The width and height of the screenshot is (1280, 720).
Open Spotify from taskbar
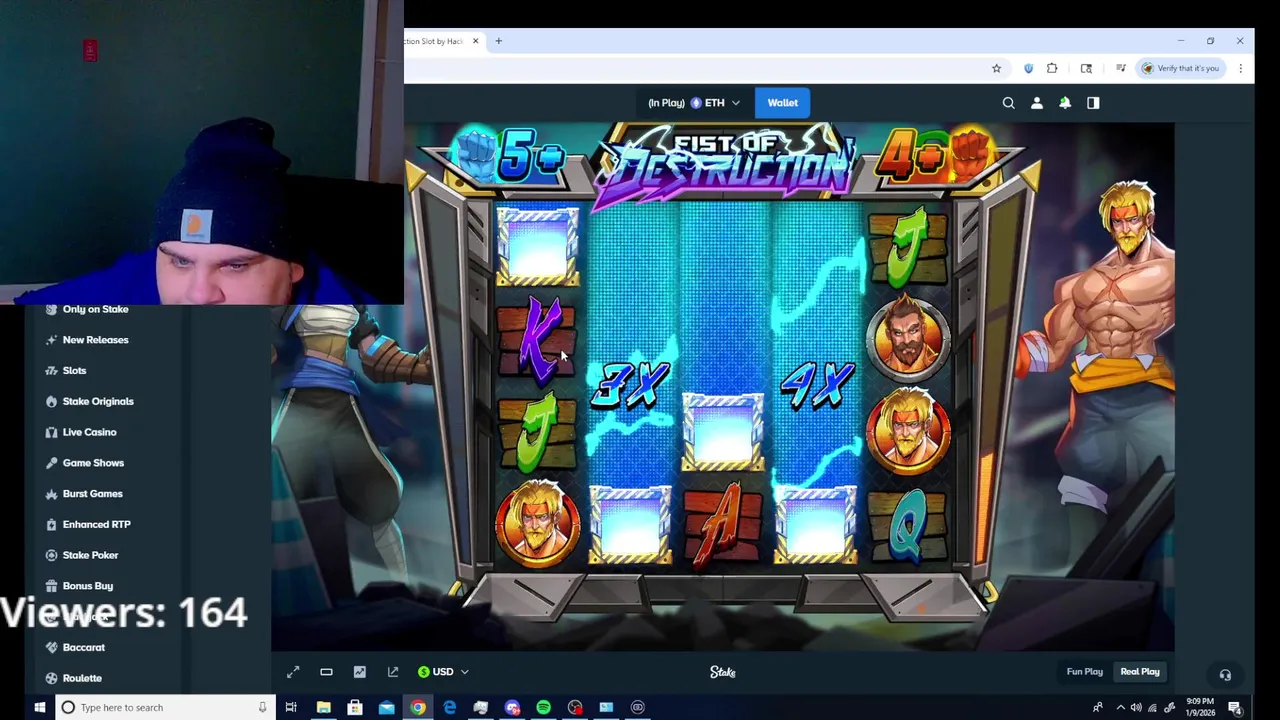click(543, 707)
